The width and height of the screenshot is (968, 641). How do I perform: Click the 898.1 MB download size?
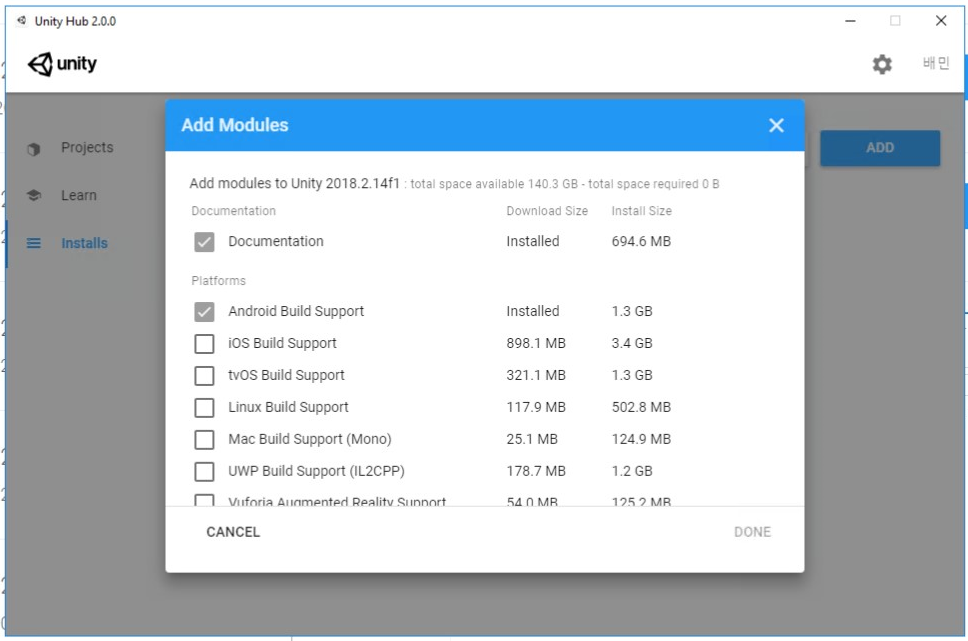(536, 343)
